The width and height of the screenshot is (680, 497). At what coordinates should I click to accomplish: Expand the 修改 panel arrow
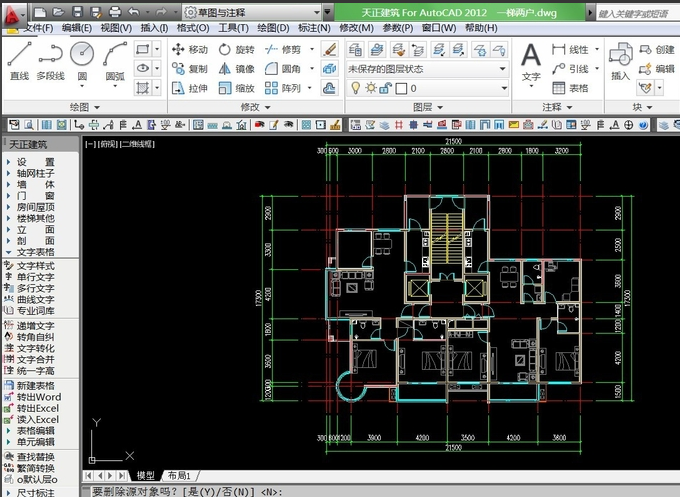click(268, 107)
